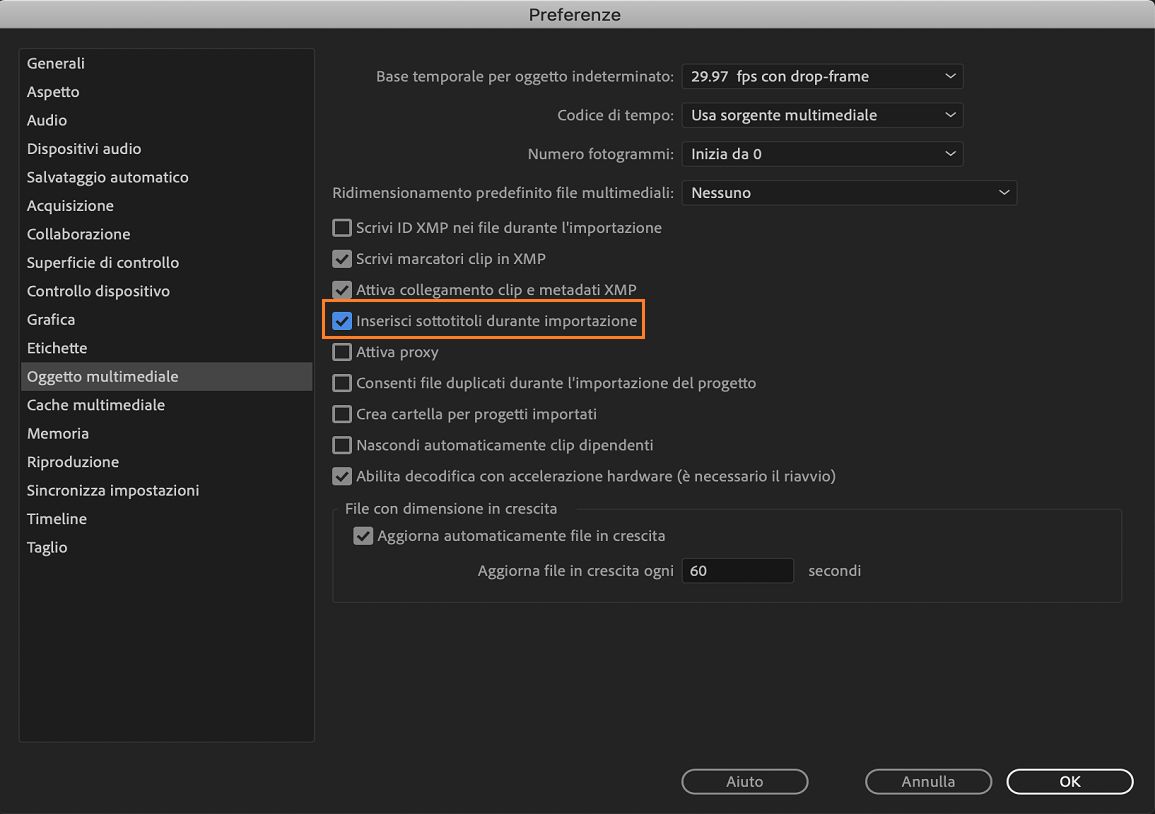The height and width of the screenshot is (814, 1155).
Task: Open Numero fotogrammi dropdown
Action: pyautogui.click(x=822, y=154)
